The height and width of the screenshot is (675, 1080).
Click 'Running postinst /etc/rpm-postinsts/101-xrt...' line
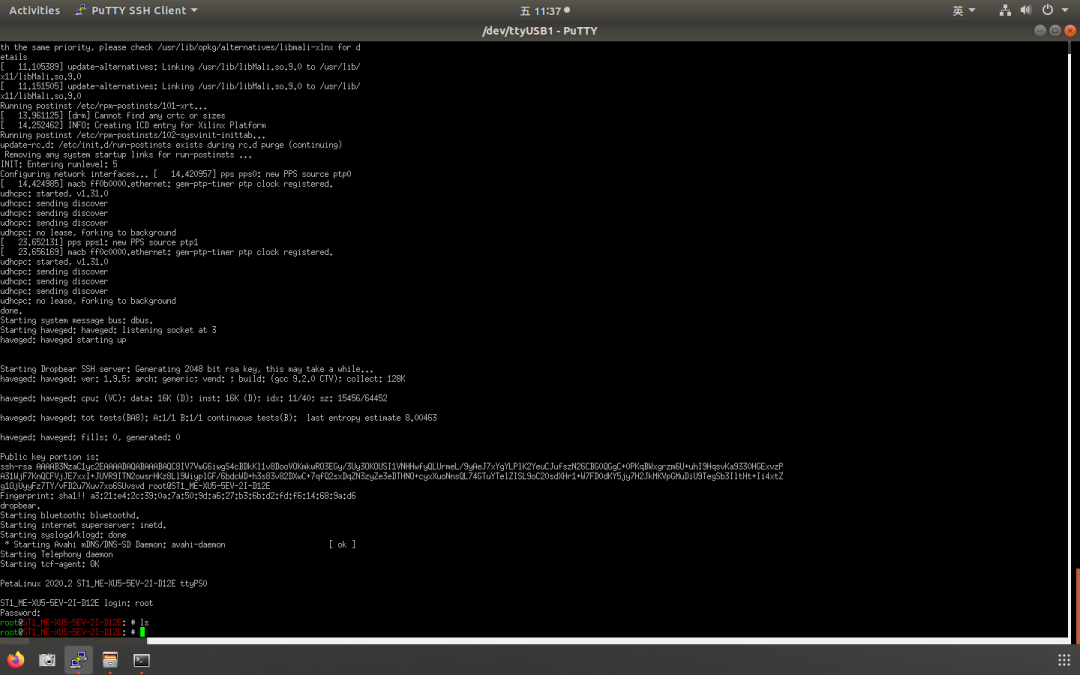click(103, 106)
